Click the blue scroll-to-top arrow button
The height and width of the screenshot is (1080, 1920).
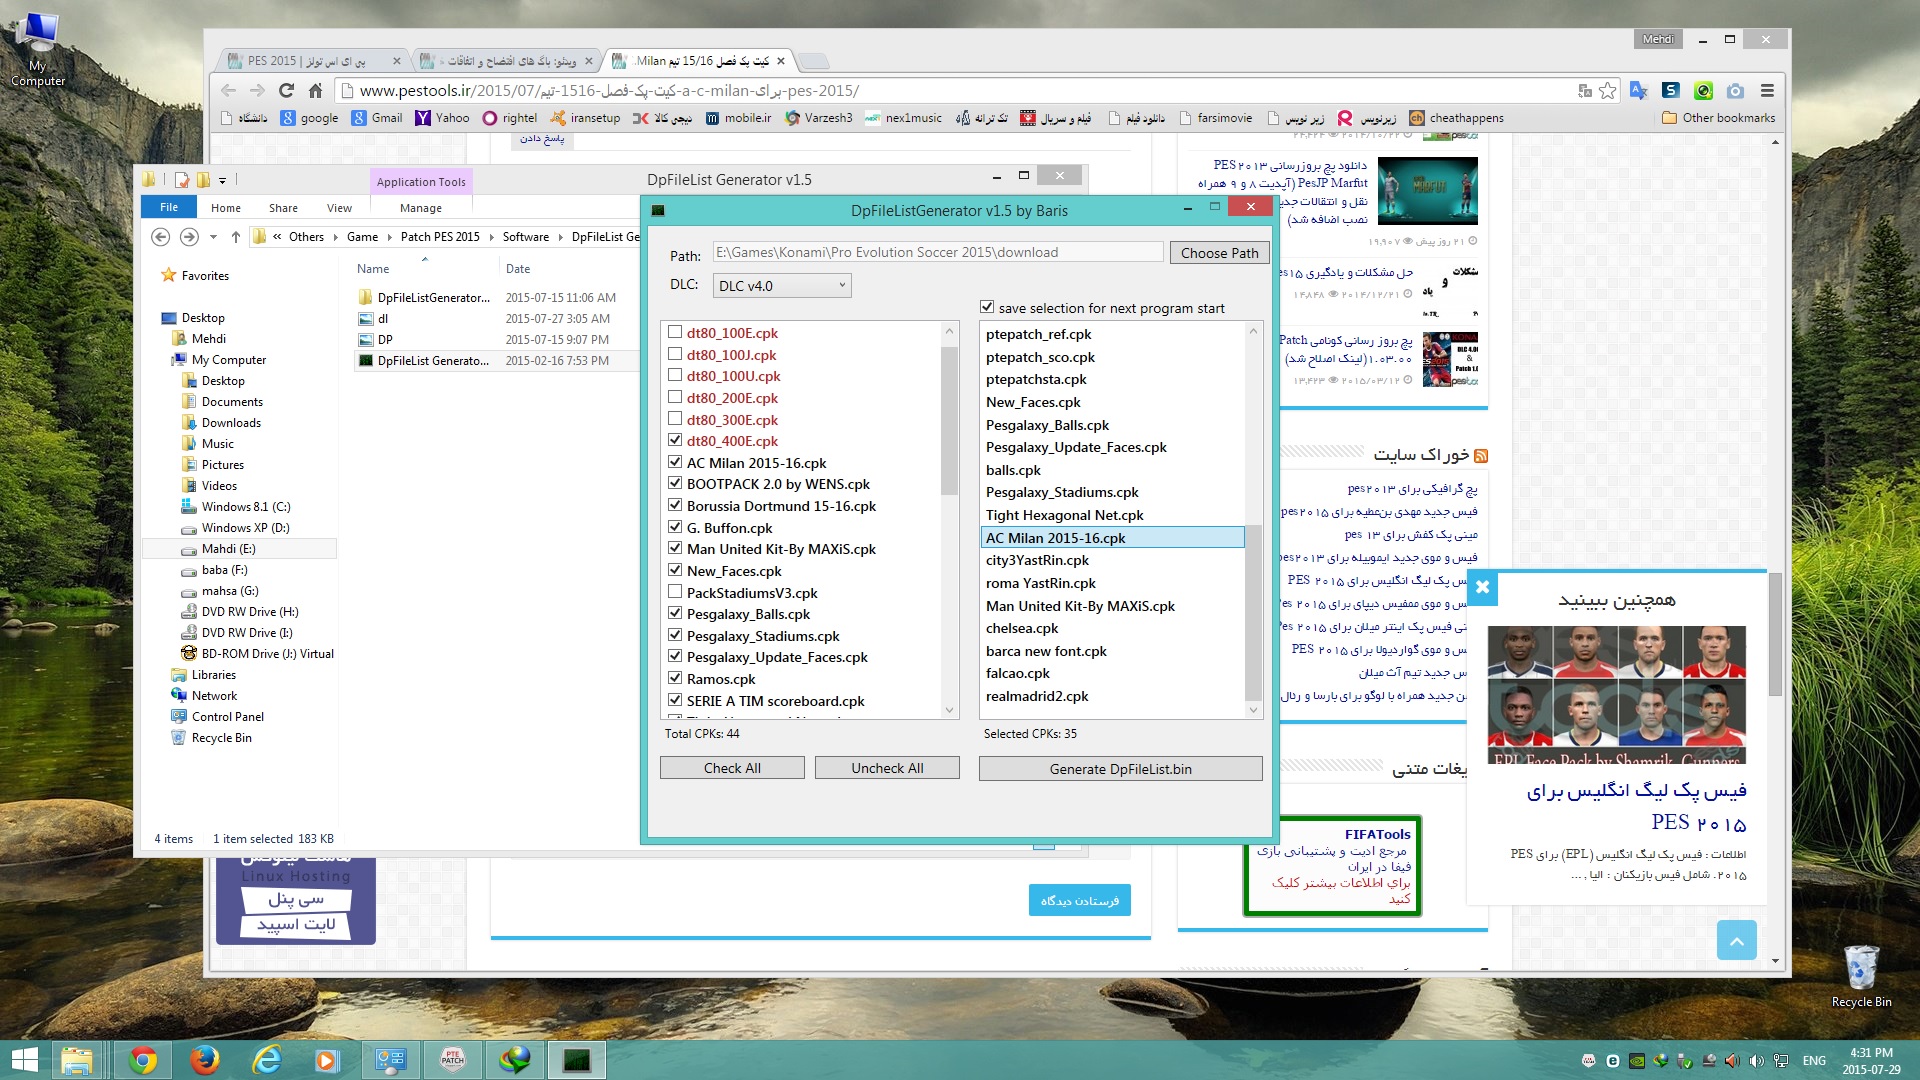click(1736, 941)
